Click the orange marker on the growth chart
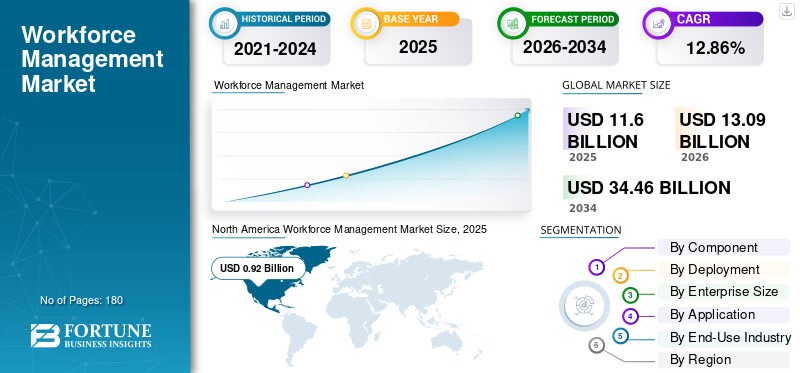This screenshot has height=373, width=800. click(x=346, y=176)
